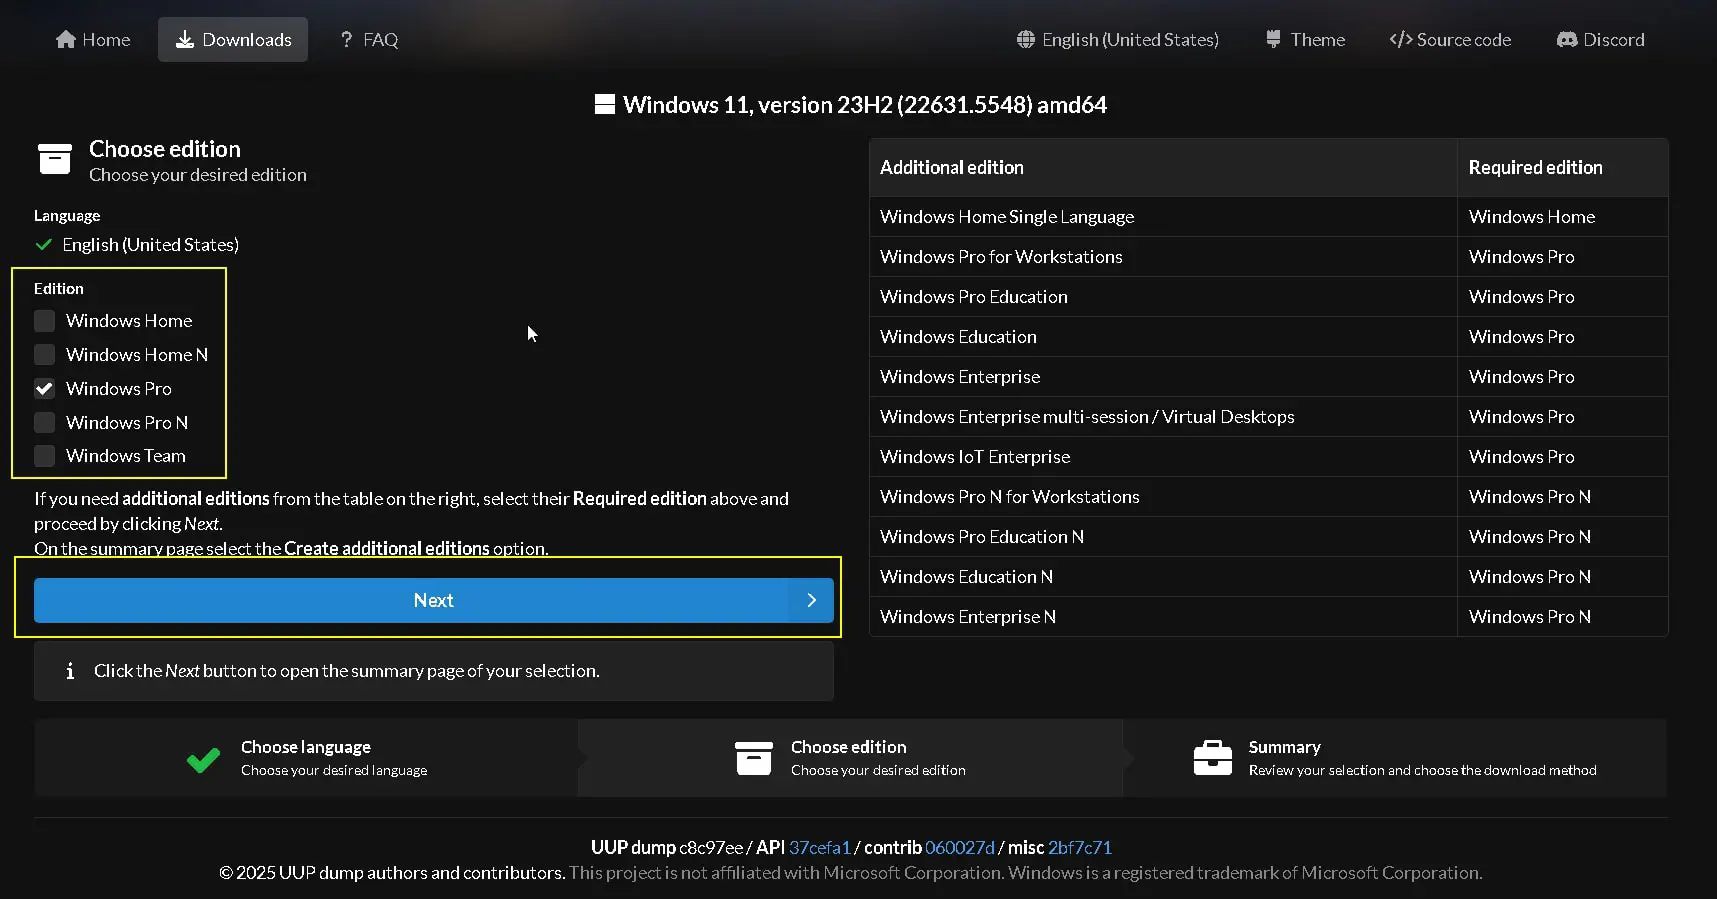Click the Theme brush icon

tap(1273, 39)
